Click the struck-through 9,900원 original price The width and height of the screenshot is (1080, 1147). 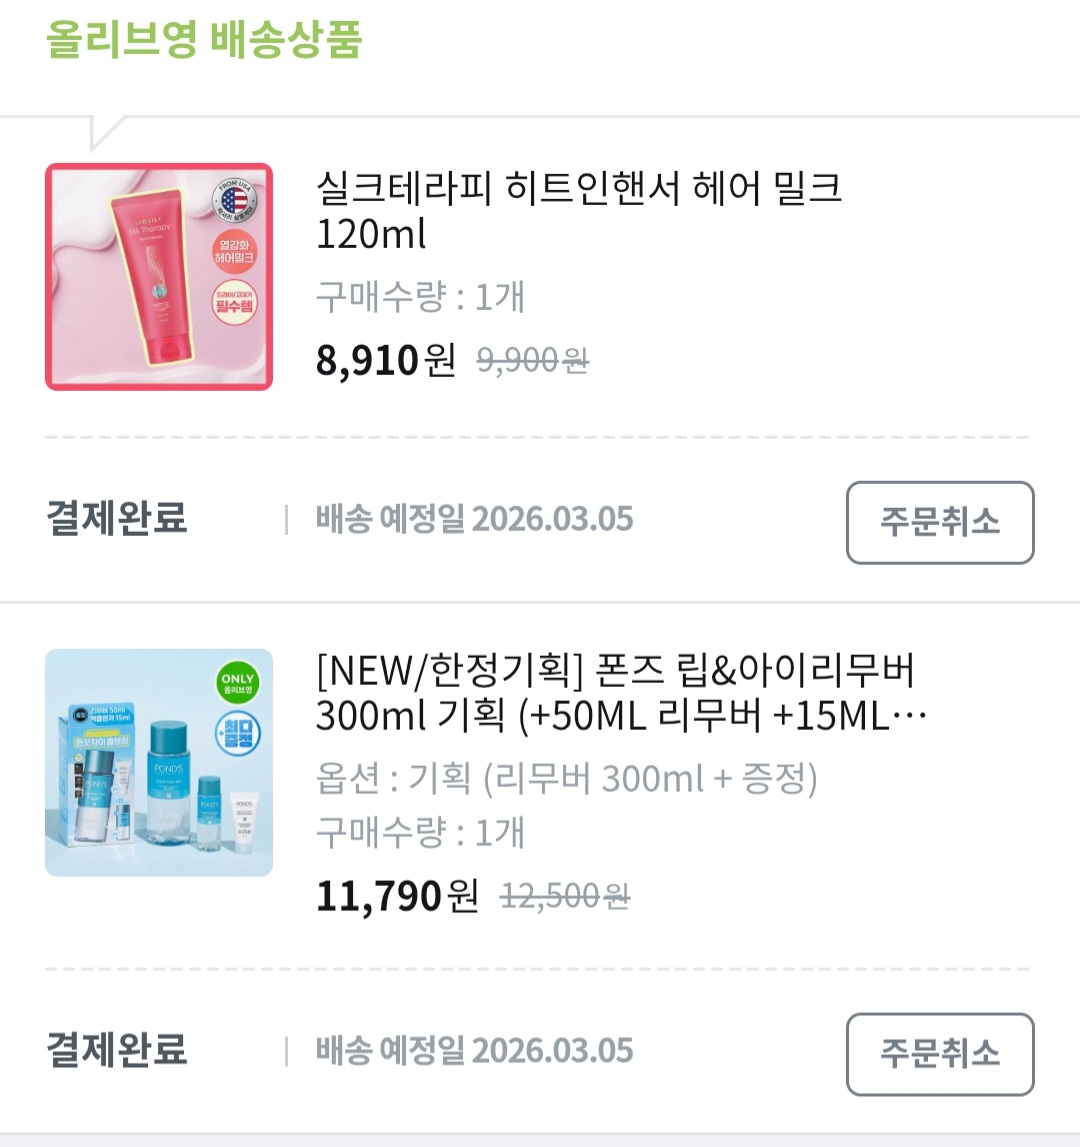pos(532,360)
